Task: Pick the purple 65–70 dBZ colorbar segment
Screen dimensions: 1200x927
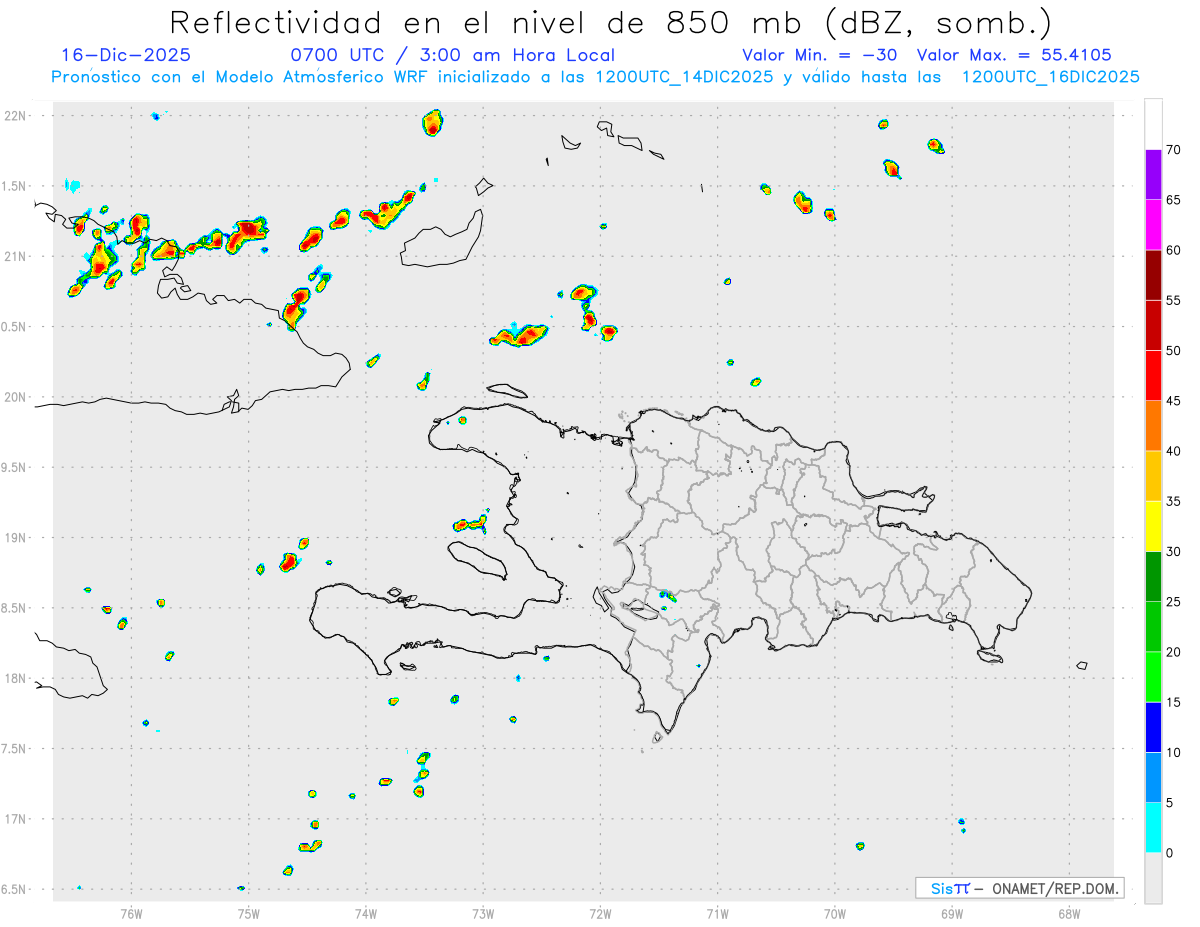Action: (x=1153, y=174)
